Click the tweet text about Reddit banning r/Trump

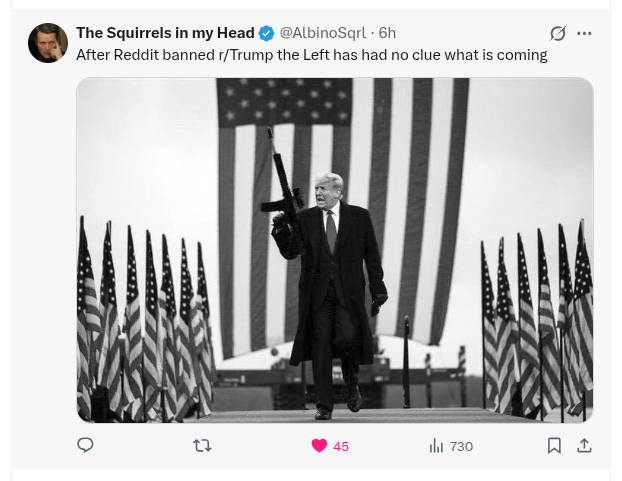pyautogui.click(x=312, y=55)
